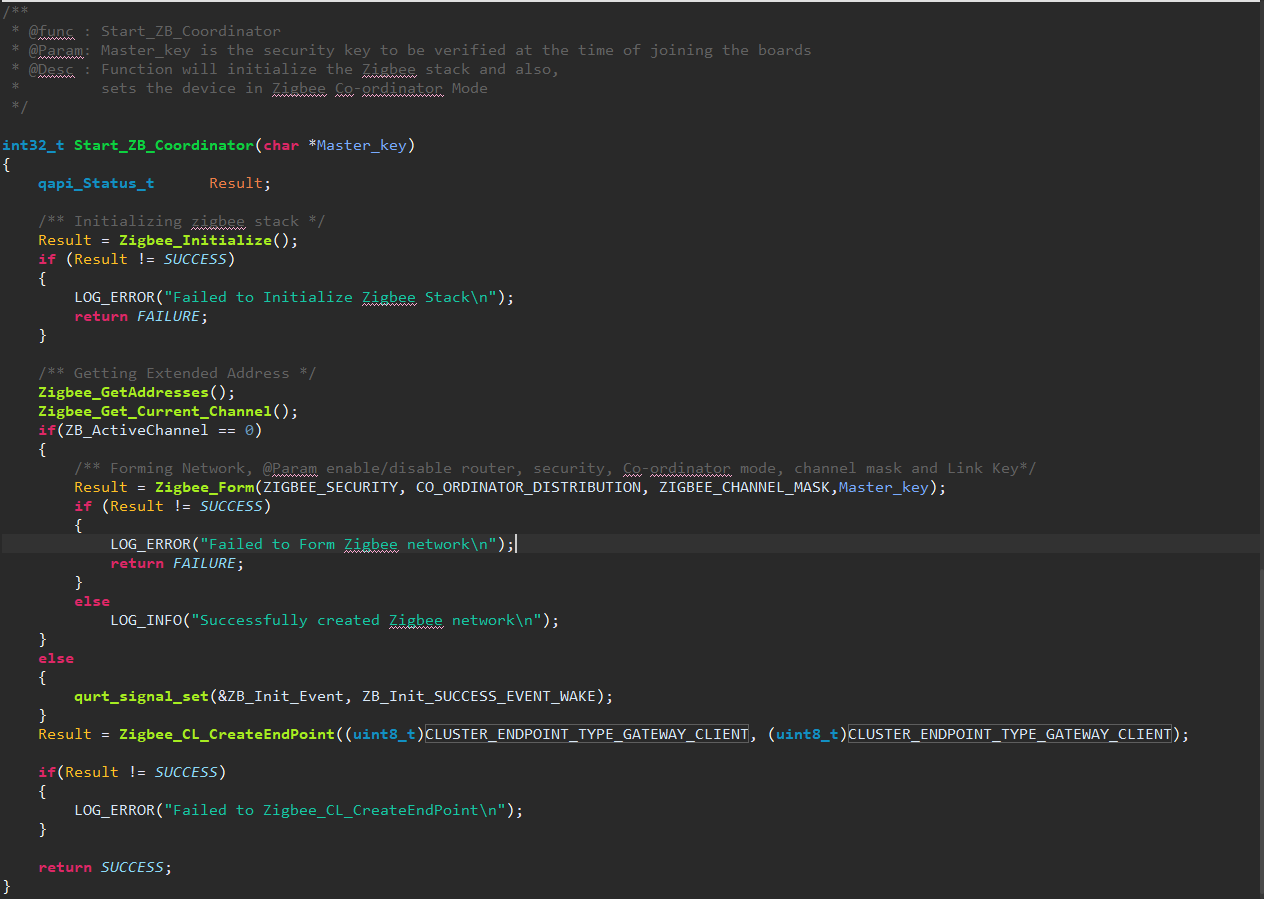Click the Zigbee_Get_Current_Channel function call
Screen dimensions: 1264x899
[x=154, y=411]
